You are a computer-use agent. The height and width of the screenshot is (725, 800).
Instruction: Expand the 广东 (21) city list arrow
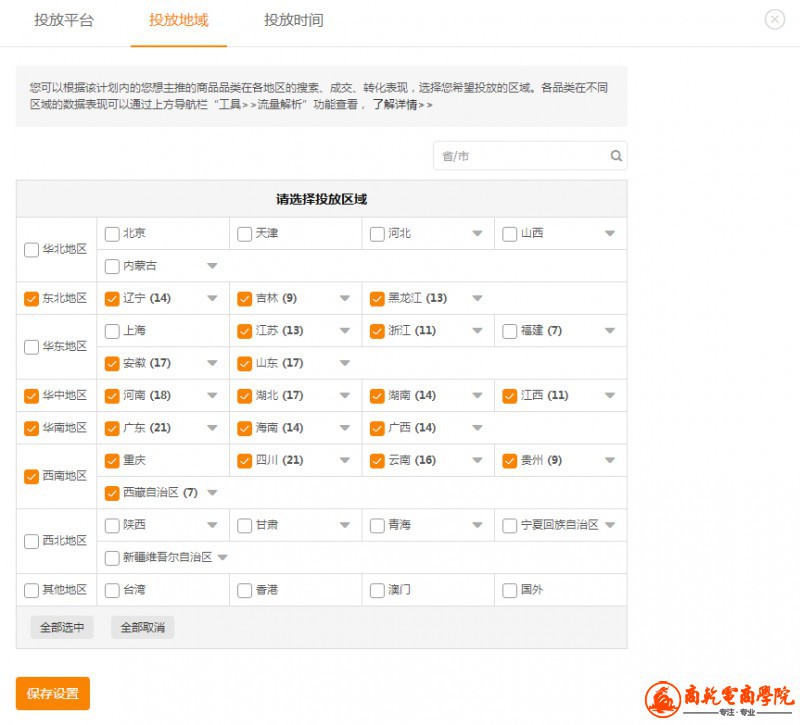click(212, 428)
